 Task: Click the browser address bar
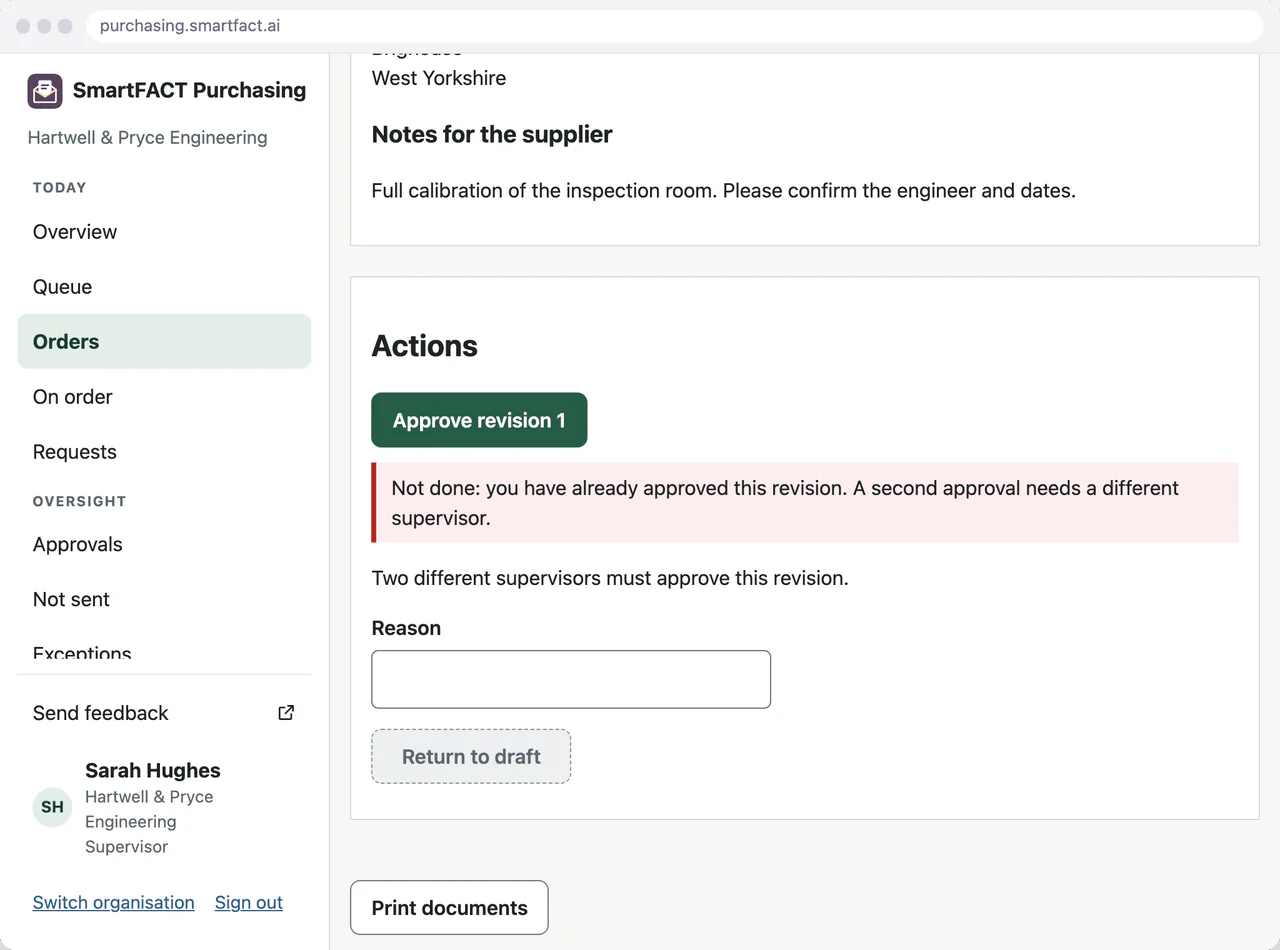tap(675, 26)
